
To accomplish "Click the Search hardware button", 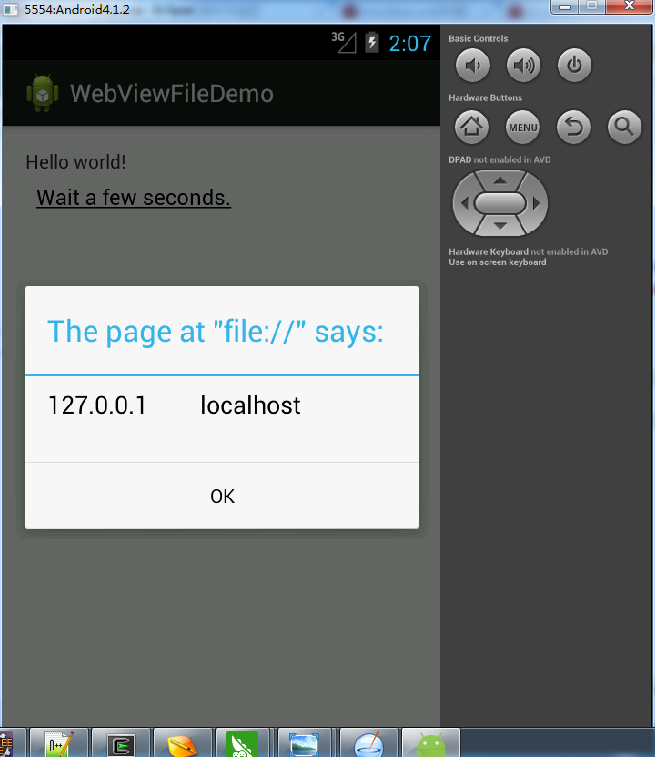I will click(624, 127).
